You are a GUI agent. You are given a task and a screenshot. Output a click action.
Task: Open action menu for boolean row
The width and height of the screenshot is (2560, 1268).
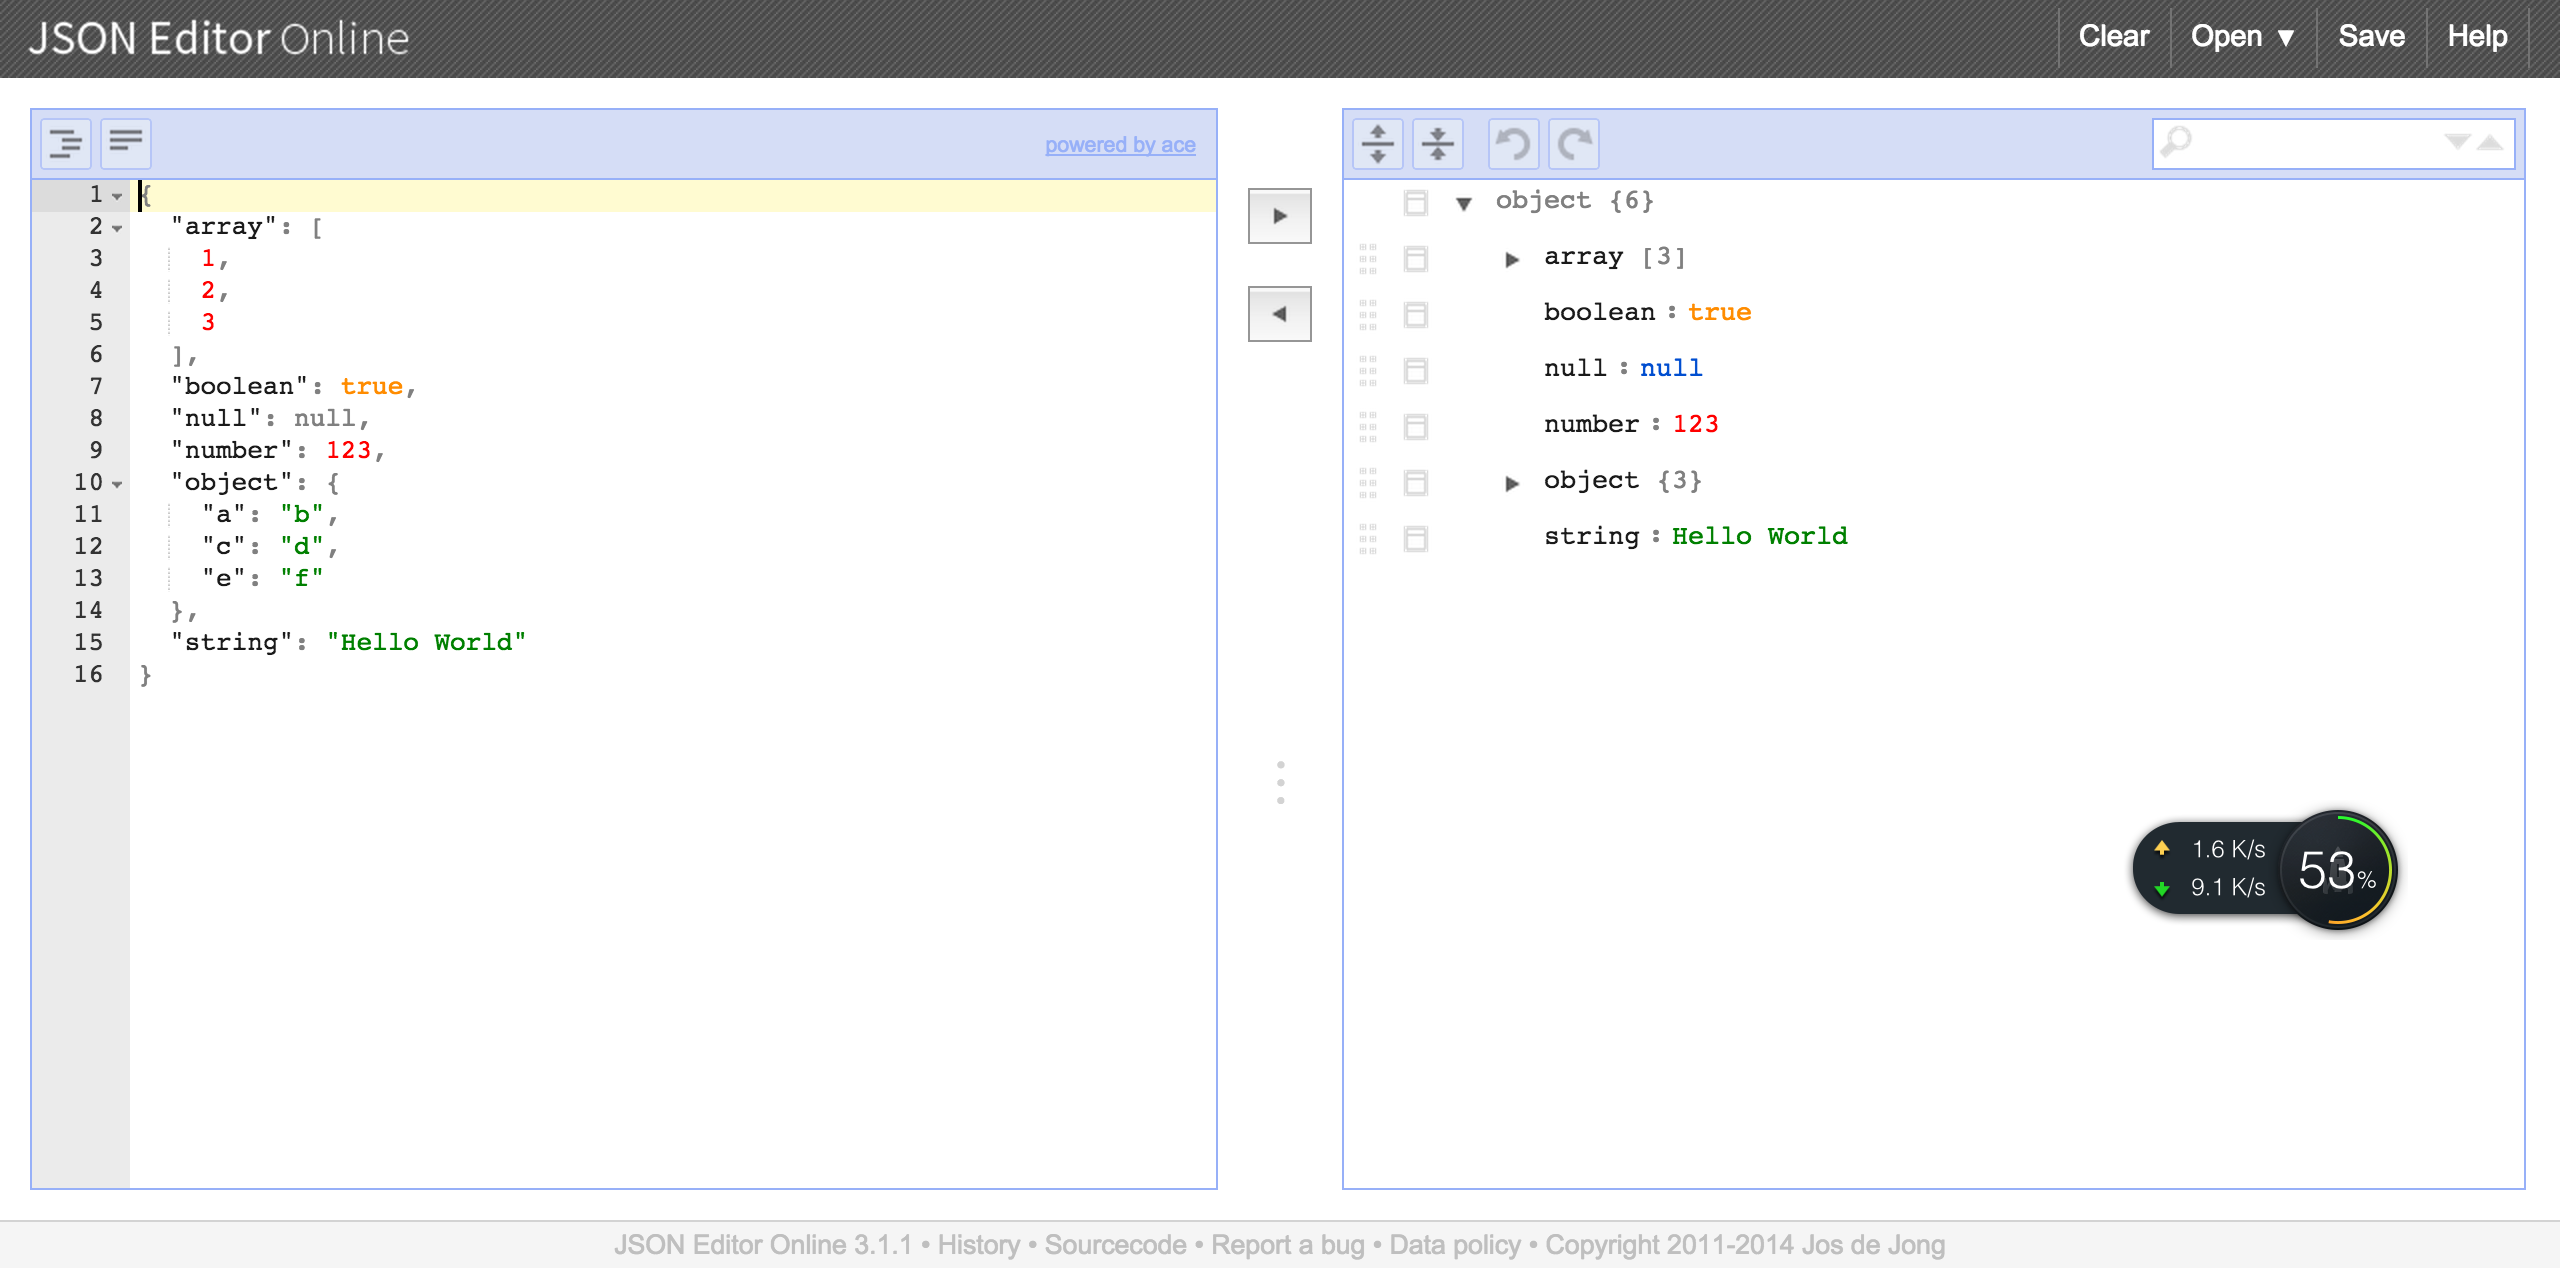click(x=1415, y=315)
